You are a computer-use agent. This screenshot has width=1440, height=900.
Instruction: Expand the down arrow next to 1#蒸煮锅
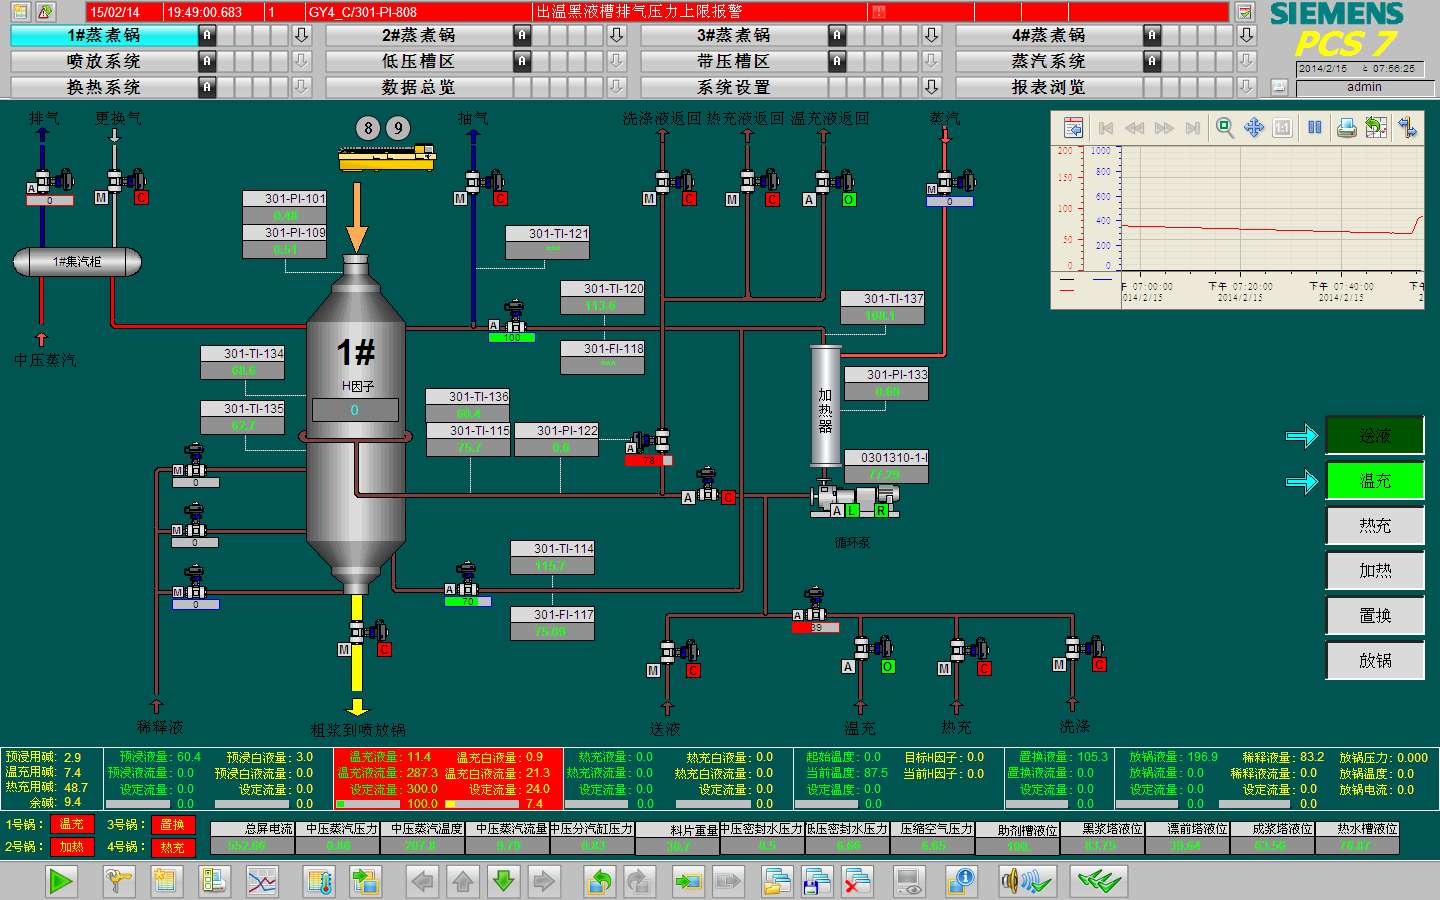click(301, 34)
